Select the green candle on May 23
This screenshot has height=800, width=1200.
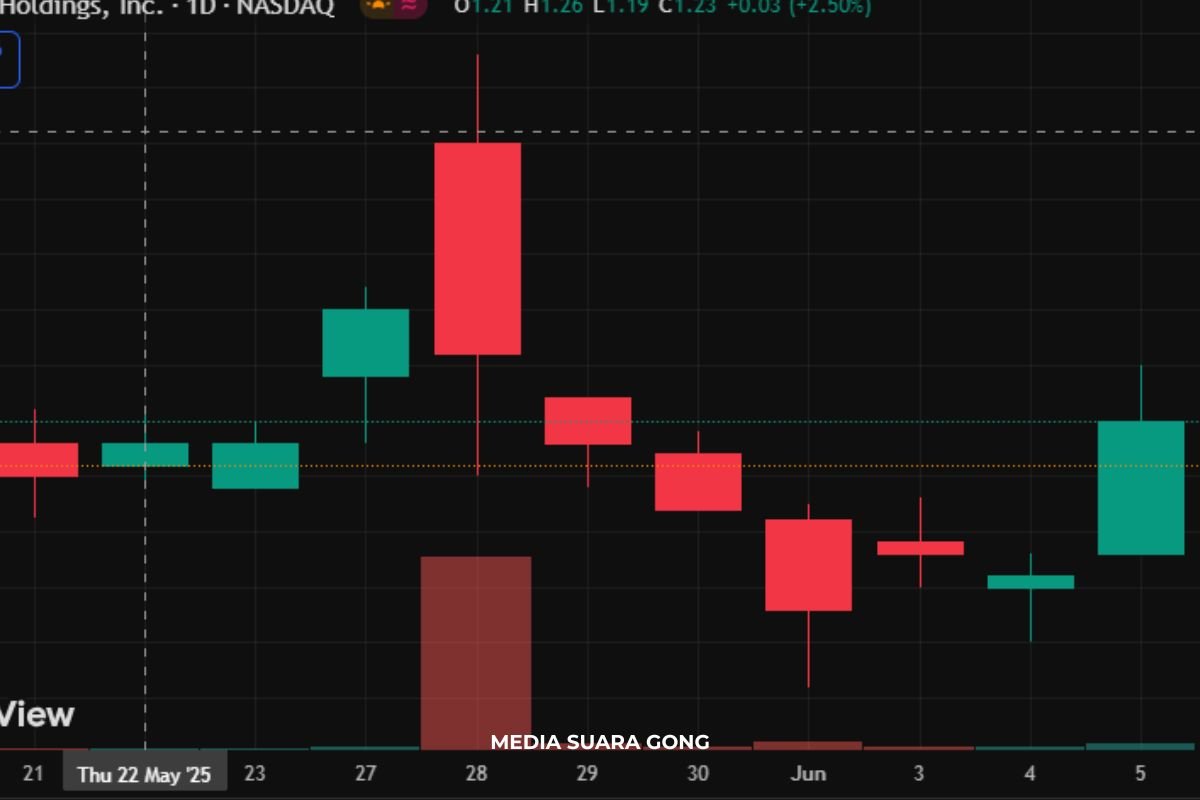point(255,465)
